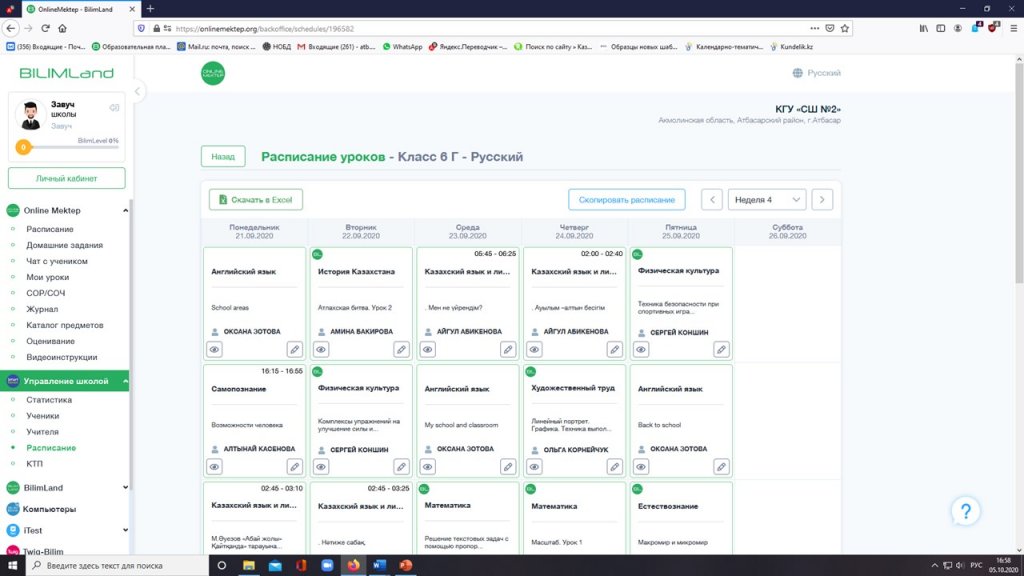Expand the iTest sidebar section
Viewport: 1024px width, 576px height.
(x=125, y=530)
